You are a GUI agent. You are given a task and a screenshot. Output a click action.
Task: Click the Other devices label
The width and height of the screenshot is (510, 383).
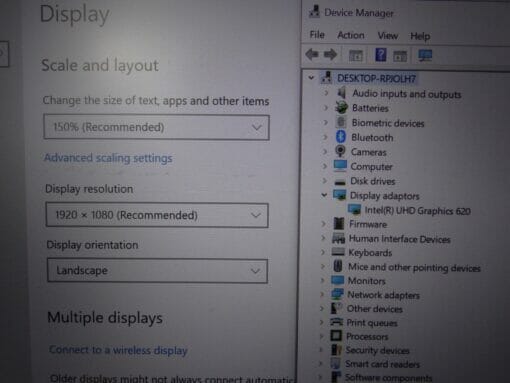tap(375, 309)
